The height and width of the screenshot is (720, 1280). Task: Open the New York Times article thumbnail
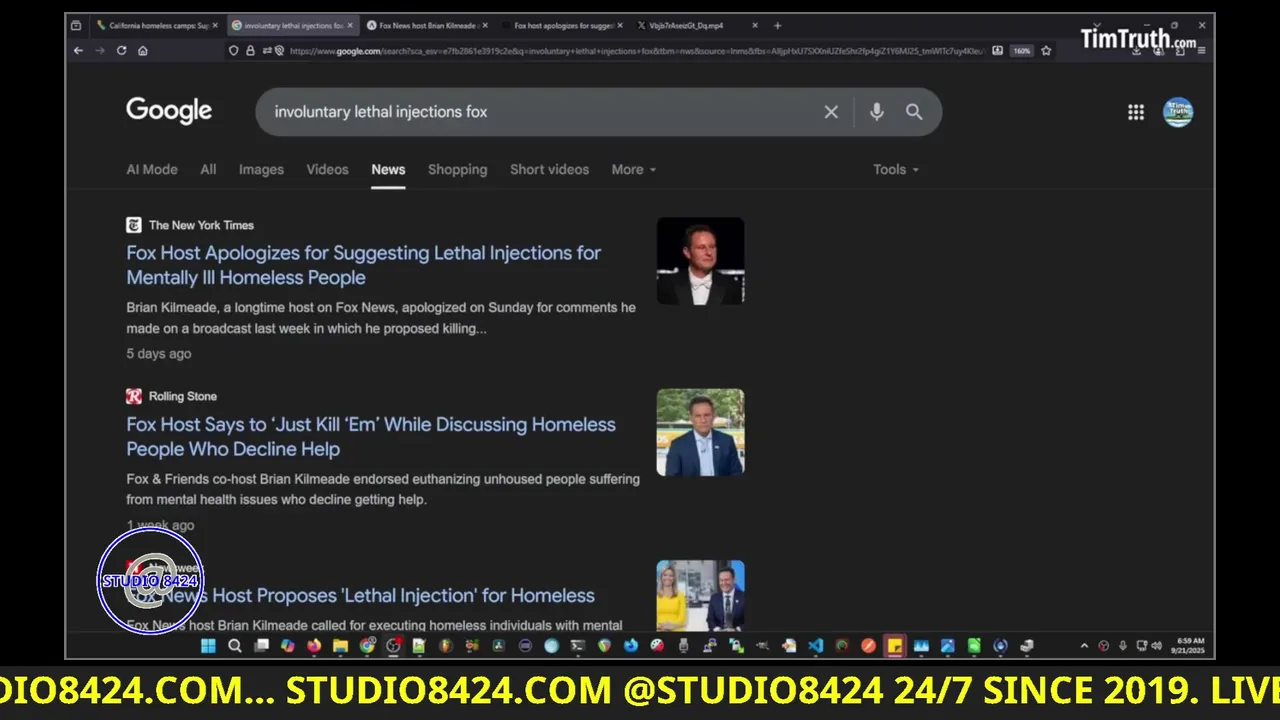[700, 261]
